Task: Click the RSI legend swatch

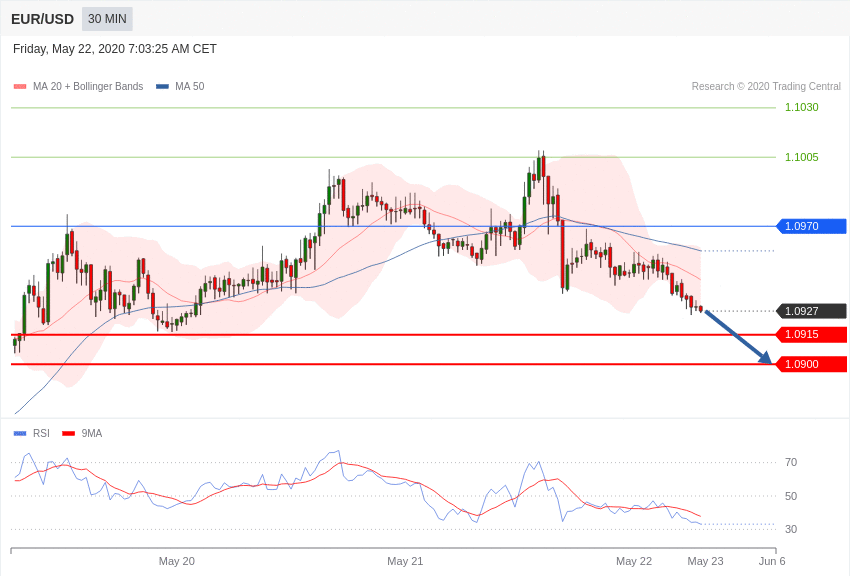Action: 20,433
